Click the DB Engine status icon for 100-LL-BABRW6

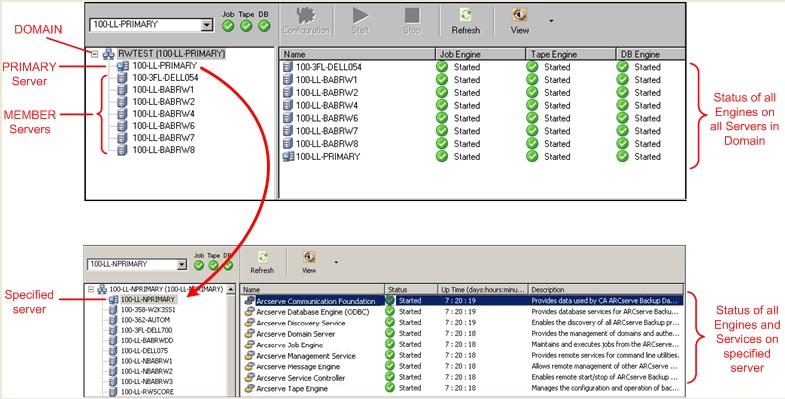622,118
